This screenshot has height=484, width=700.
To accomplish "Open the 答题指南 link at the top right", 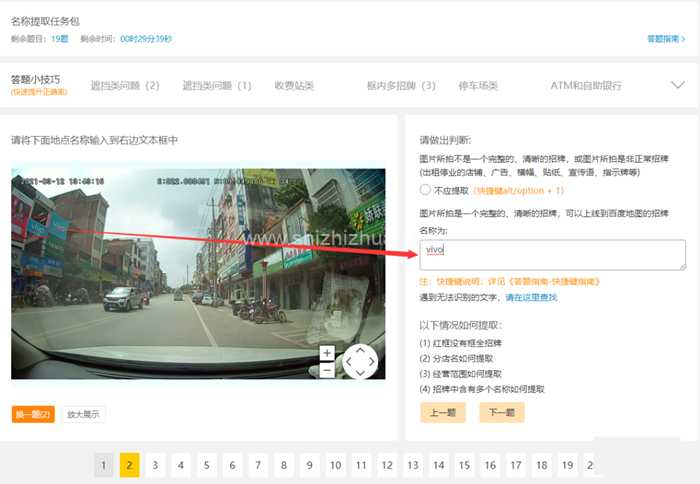I will [666, 39].
